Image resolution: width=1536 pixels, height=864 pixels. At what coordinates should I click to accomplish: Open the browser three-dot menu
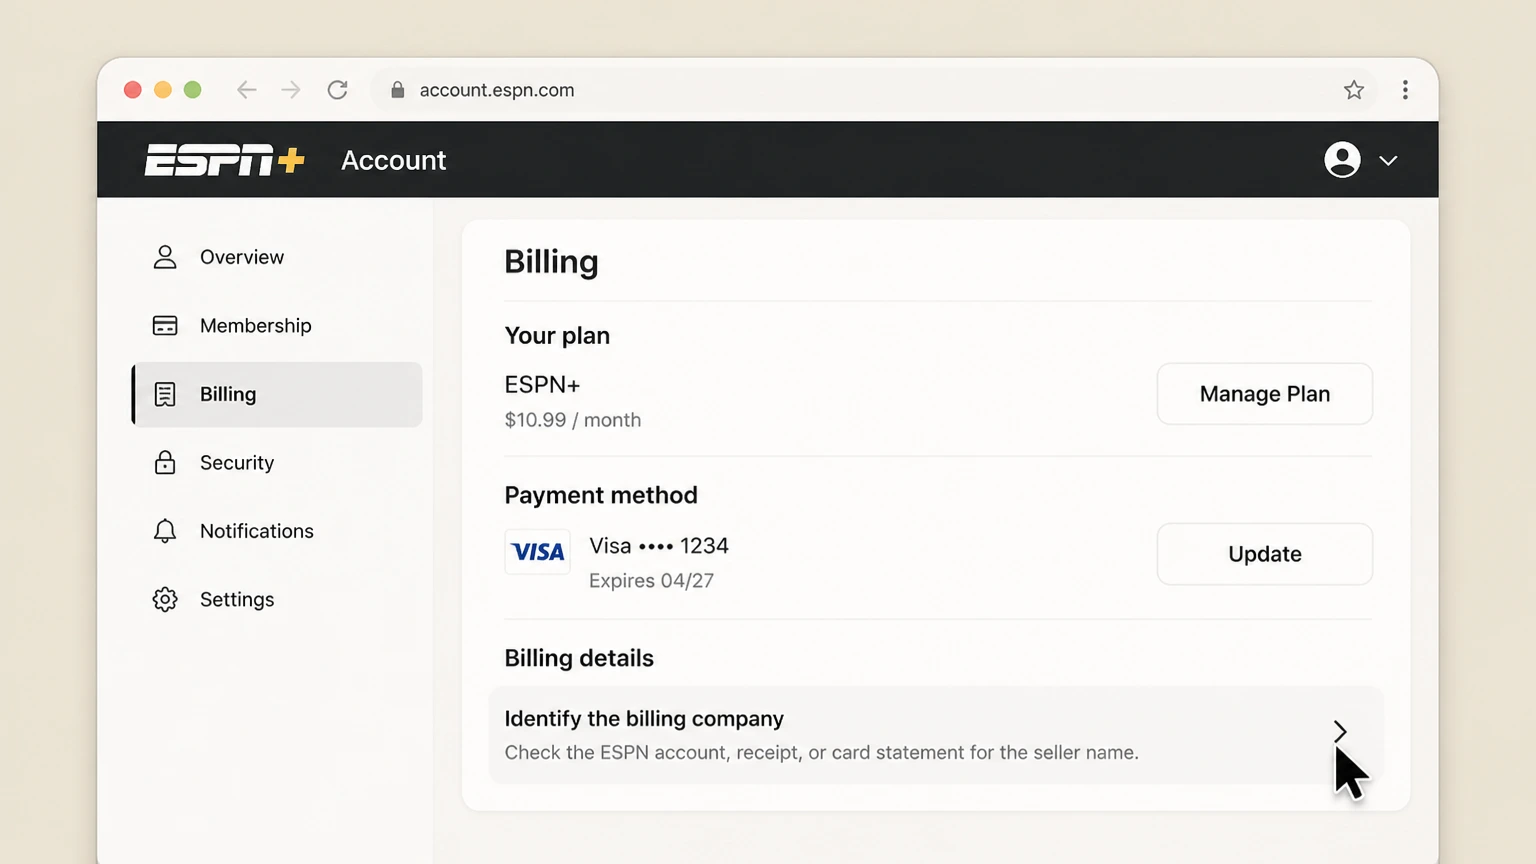[1405, 90]
